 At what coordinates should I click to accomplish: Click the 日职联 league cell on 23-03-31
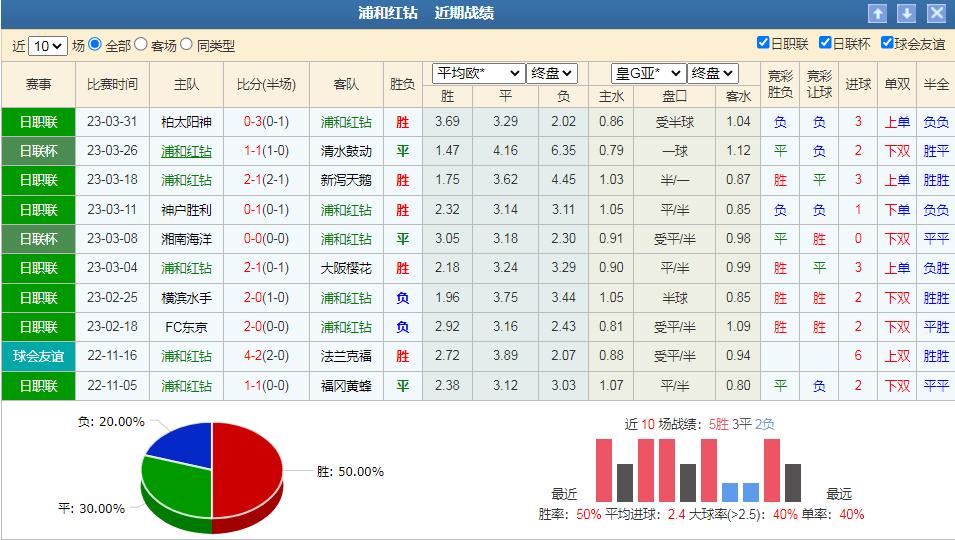[38, 122]
